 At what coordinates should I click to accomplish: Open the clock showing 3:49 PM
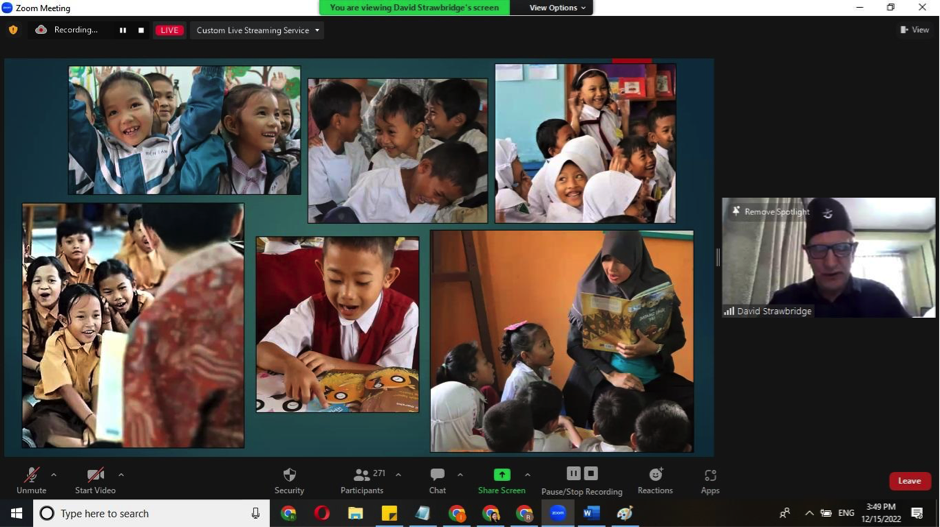pos(881,513)
